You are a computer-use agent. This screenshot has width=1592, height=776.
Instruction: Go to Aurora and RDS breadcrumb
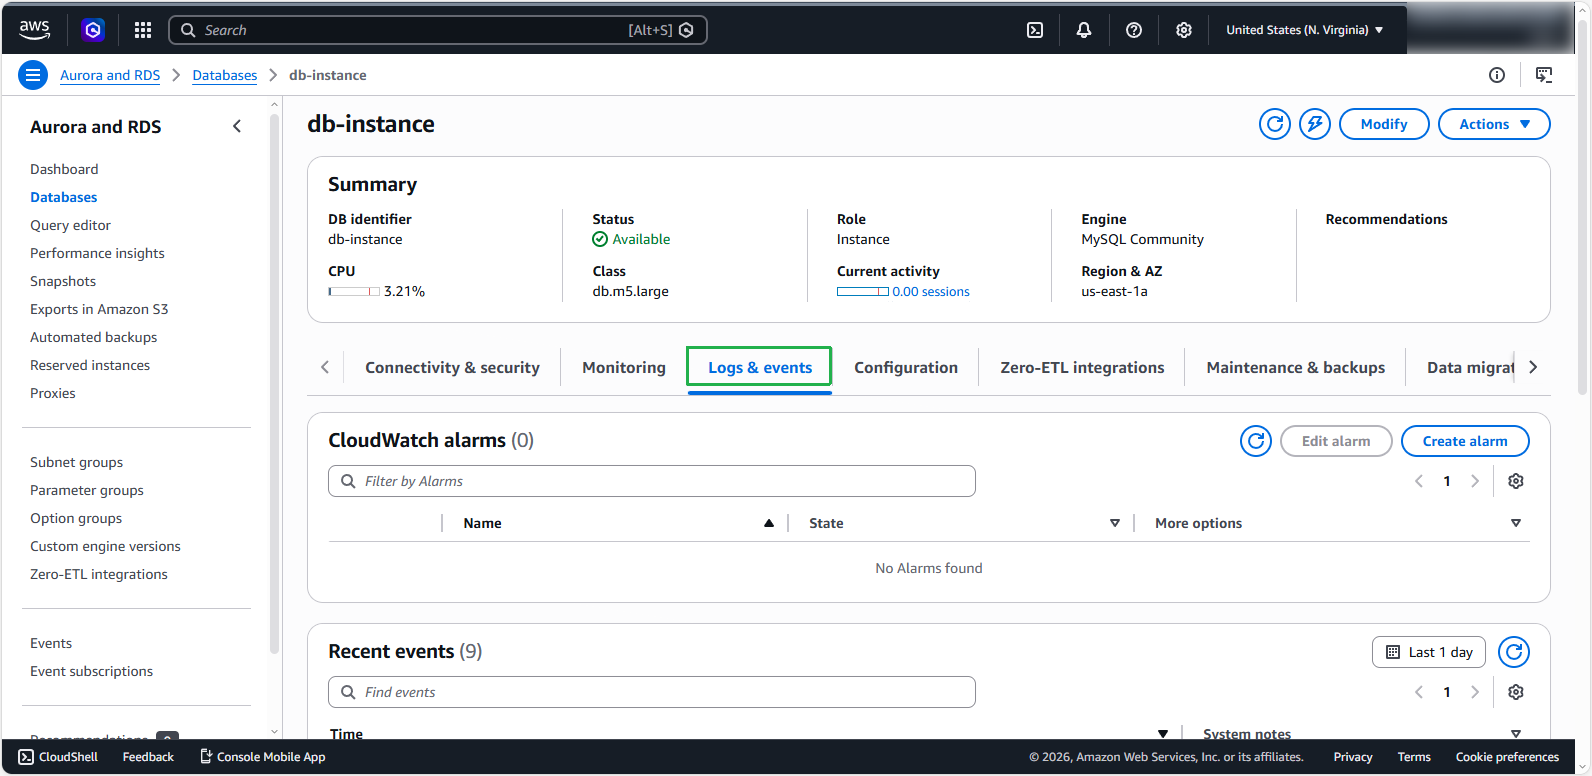(110, 75)
